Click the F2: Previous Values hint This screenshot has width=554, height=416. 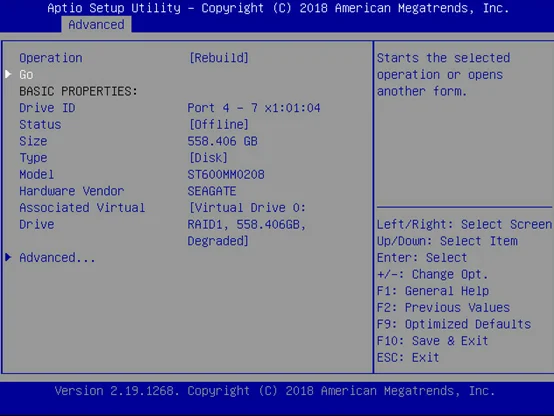[x=443, y=308]
